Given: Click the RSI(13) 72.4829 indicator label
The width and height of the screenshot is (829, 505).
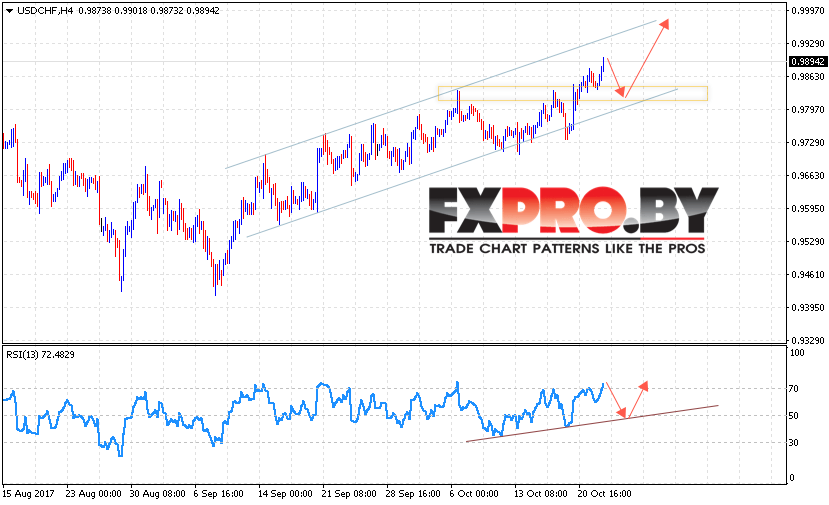Looking at the screenshot, I should click(40, 355).
